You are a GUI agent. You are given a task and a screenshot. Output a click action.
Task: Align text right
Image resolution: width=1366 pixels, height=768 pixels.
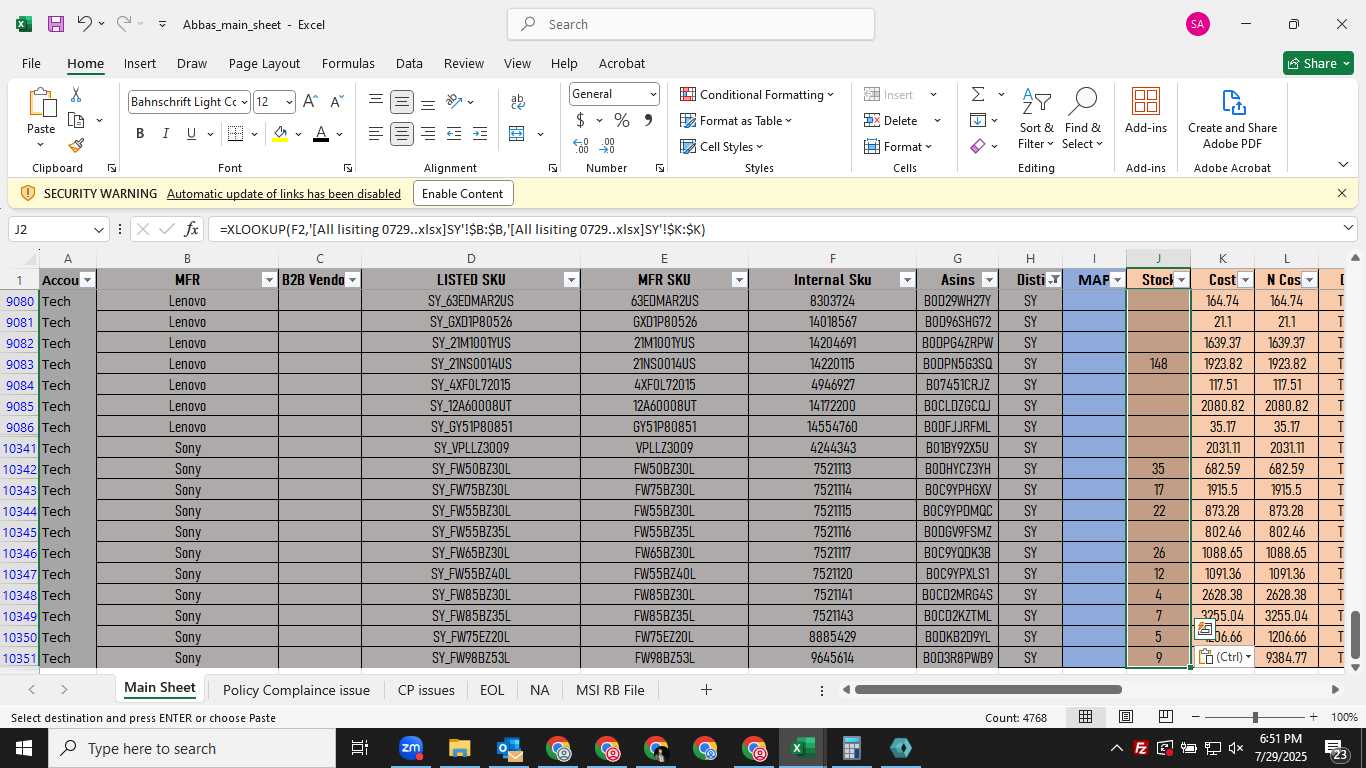(428, 134)
